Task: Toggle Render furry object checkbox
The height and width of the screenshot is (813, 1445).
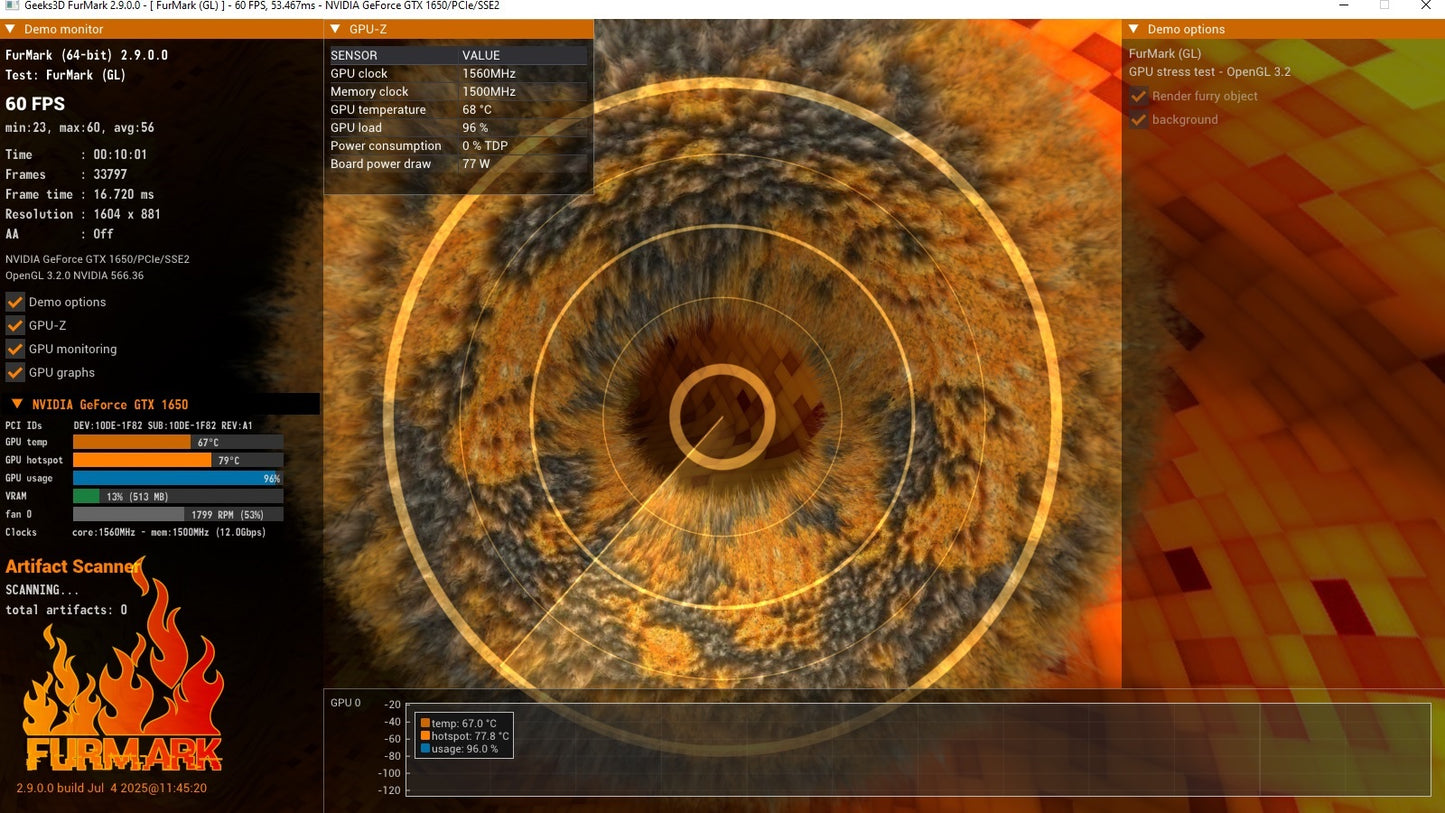Action: click(1138, 96)
